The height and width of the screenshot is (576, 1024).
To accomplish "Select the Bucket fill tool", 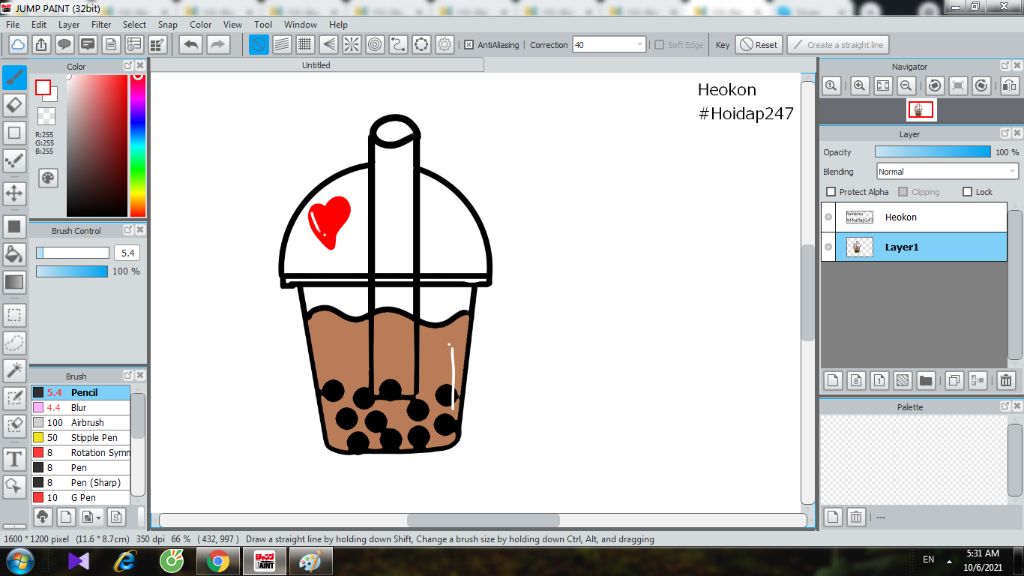I will 14,254.
